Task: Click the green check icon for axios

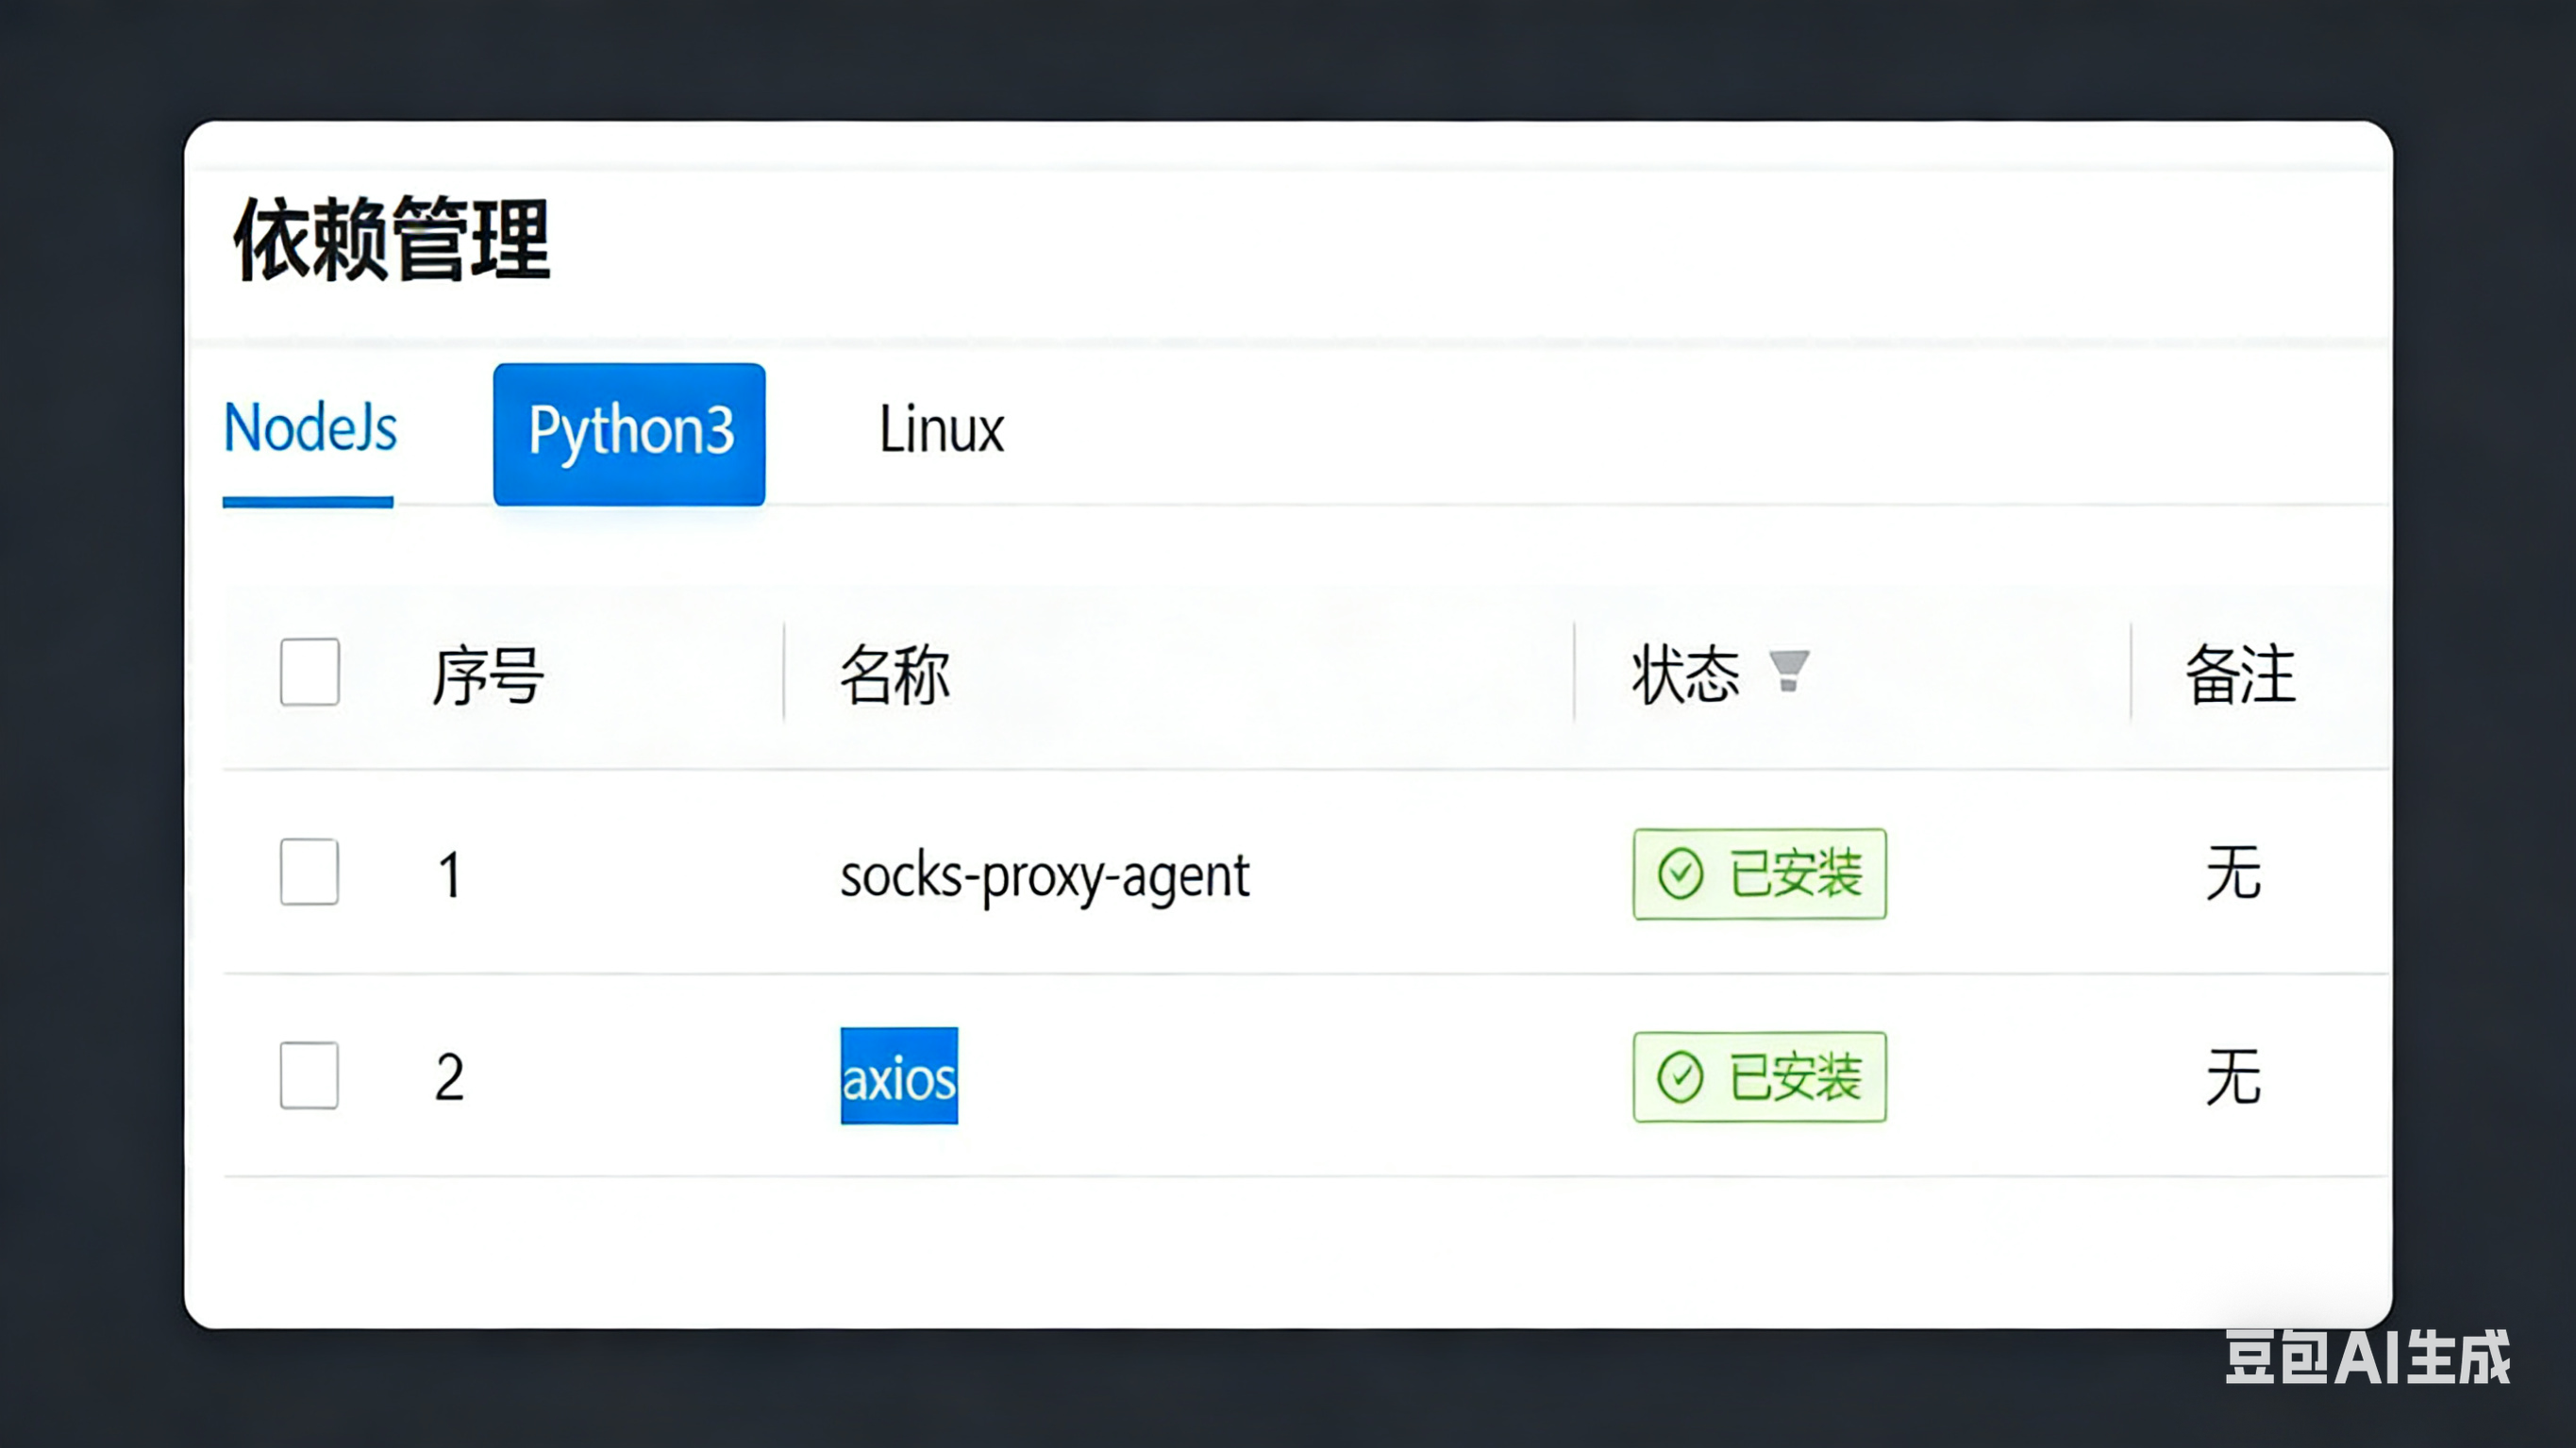Action: click(1680, 1077)
